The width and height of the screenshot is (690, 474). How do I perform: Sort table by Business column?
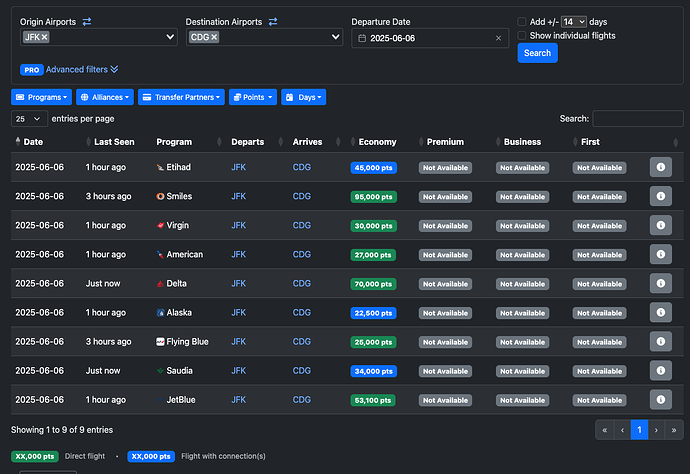522,142
